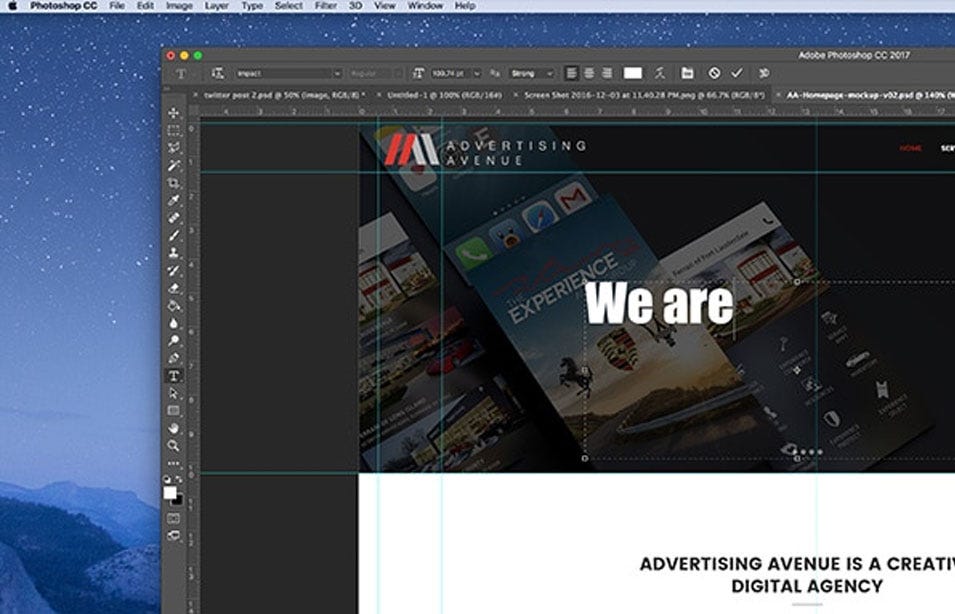Select the Zoom magnifier tool
Image resolution: width=955 pixels, height=614 pixels.
point(174,446)
